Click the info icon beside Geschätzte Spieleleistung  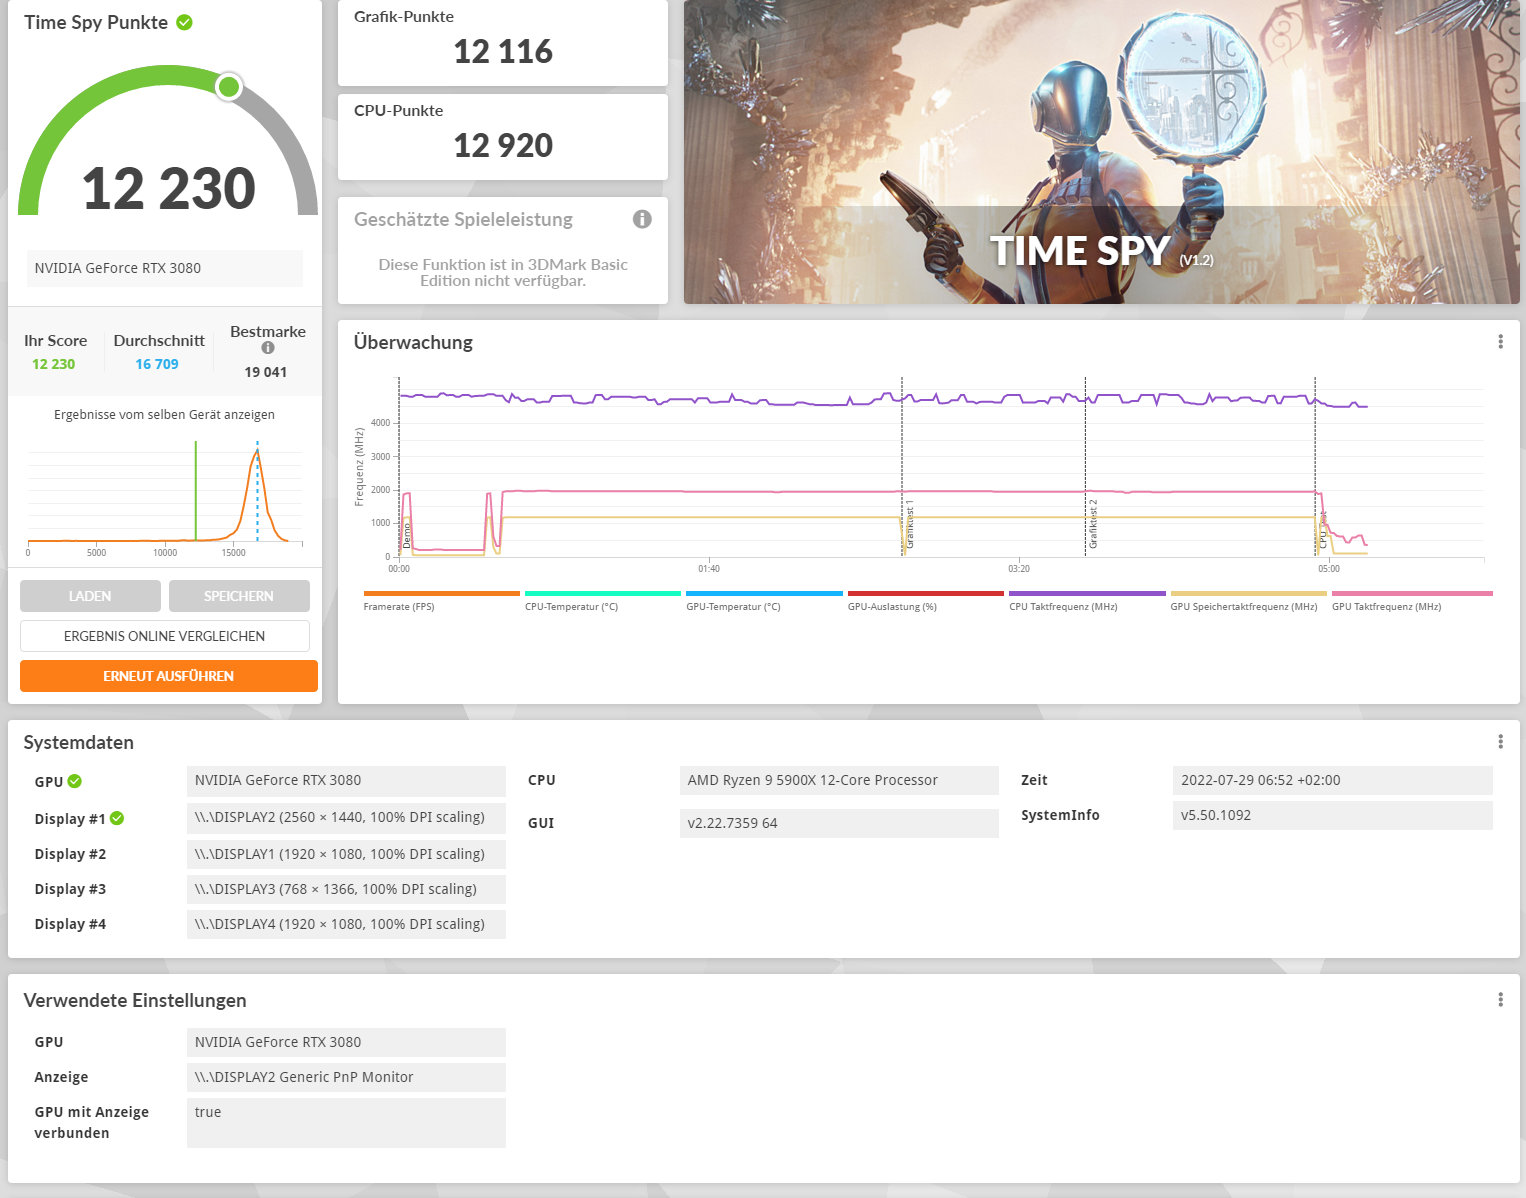(642, 219)
